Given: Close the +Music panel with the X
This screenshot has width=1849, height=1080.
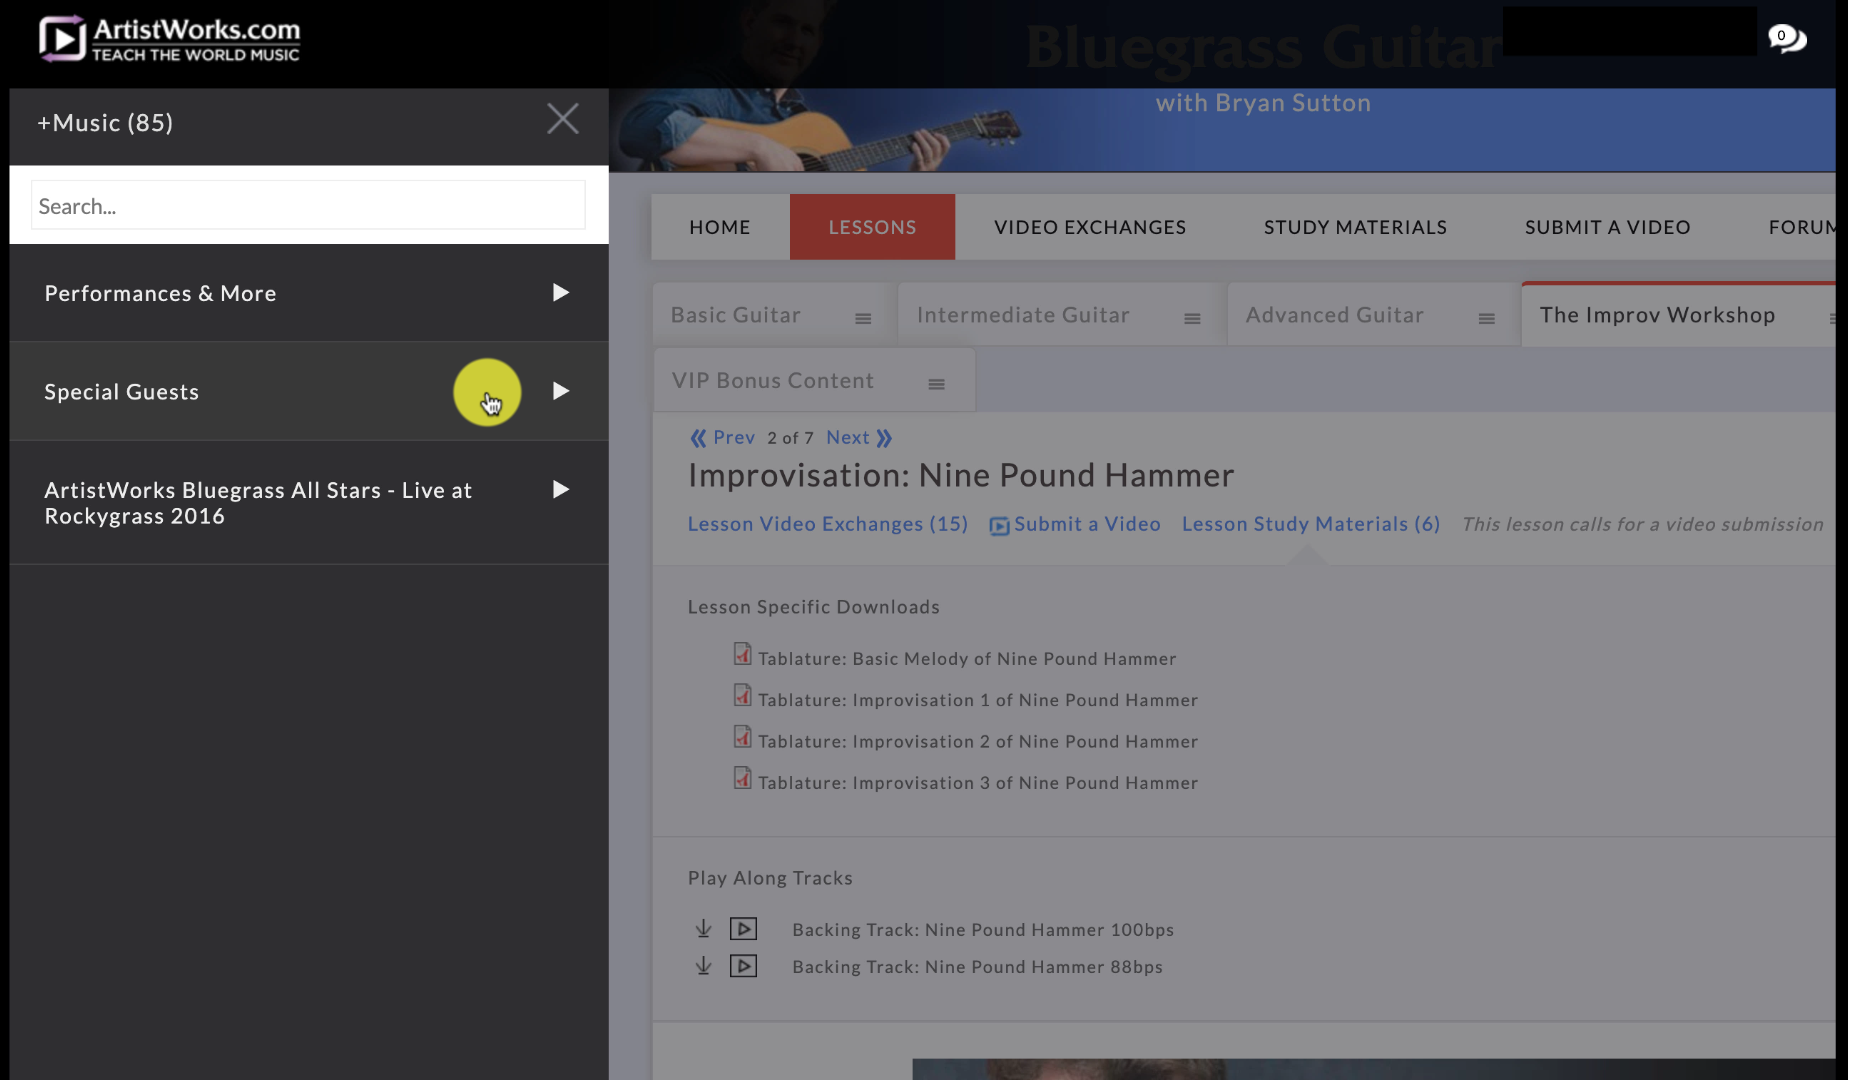Looking at the screenshot, I should click(563, 119).
